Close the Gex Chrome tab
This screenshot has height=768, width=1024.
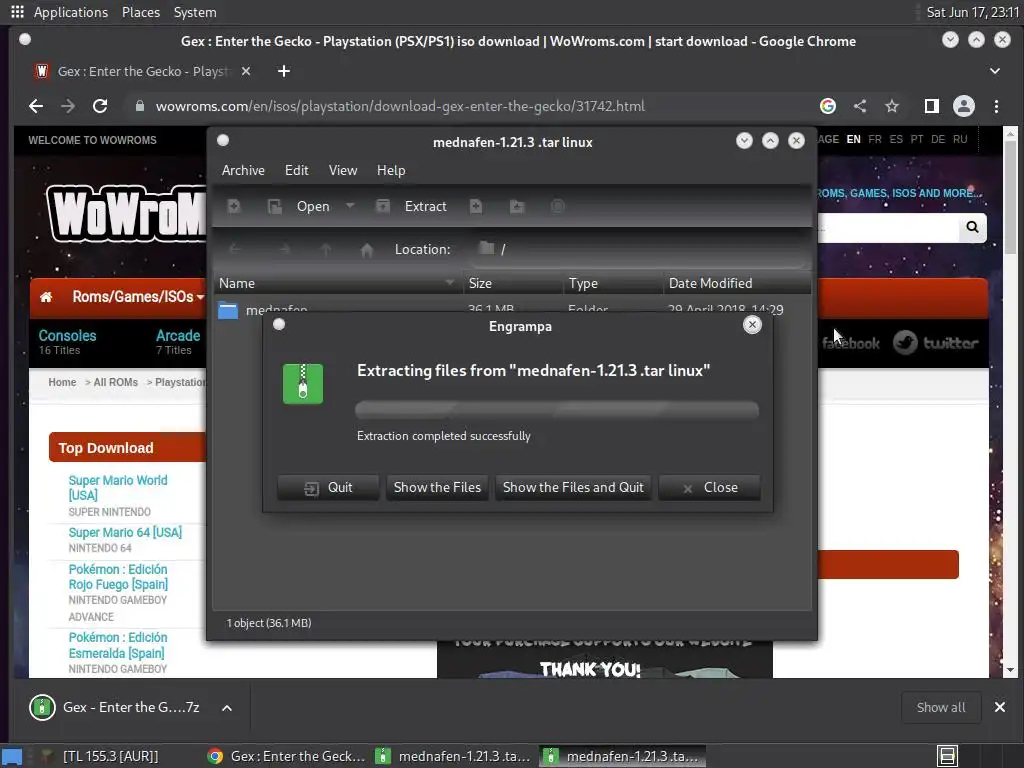pyautogui.click(x=246, y=71)
